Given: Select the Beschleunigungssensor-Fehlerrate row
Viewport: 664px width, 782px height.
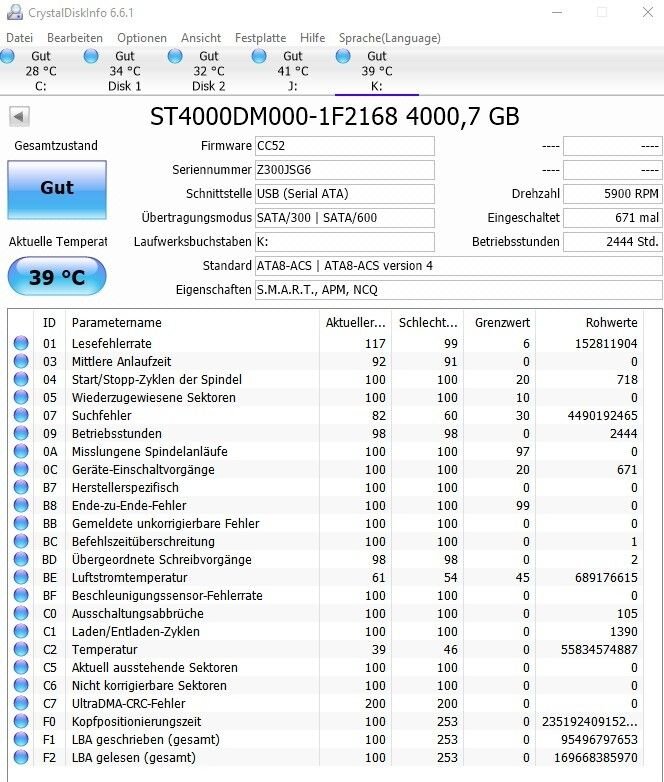Looking at the screenshot, I should 326,595.
